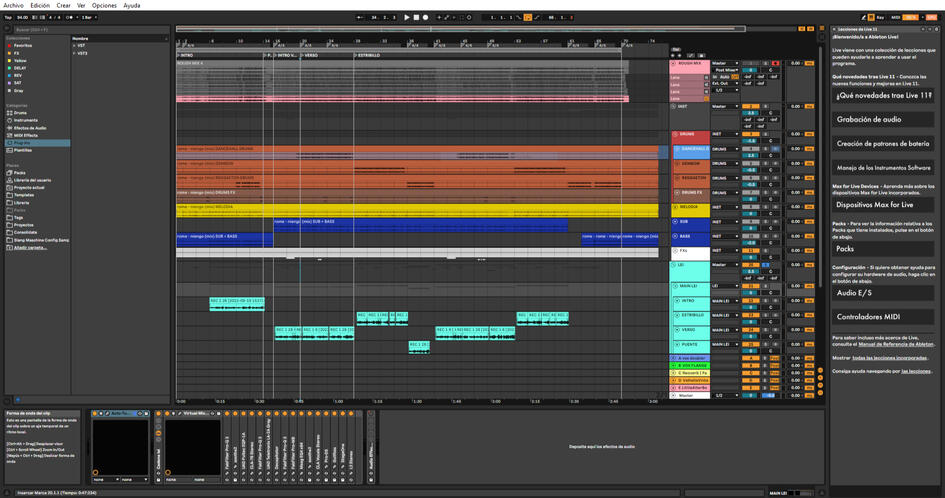The width and height of the screenshot is (945, 498).
Task: Open the Opciones menu
Action: click(104, 5)
